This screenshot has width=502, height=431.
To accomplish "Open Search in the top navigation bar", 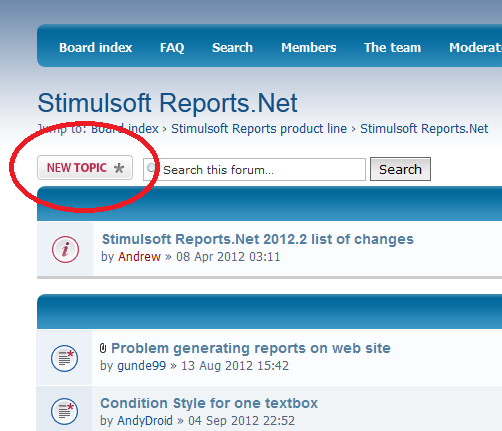I will tap(232, 47).
